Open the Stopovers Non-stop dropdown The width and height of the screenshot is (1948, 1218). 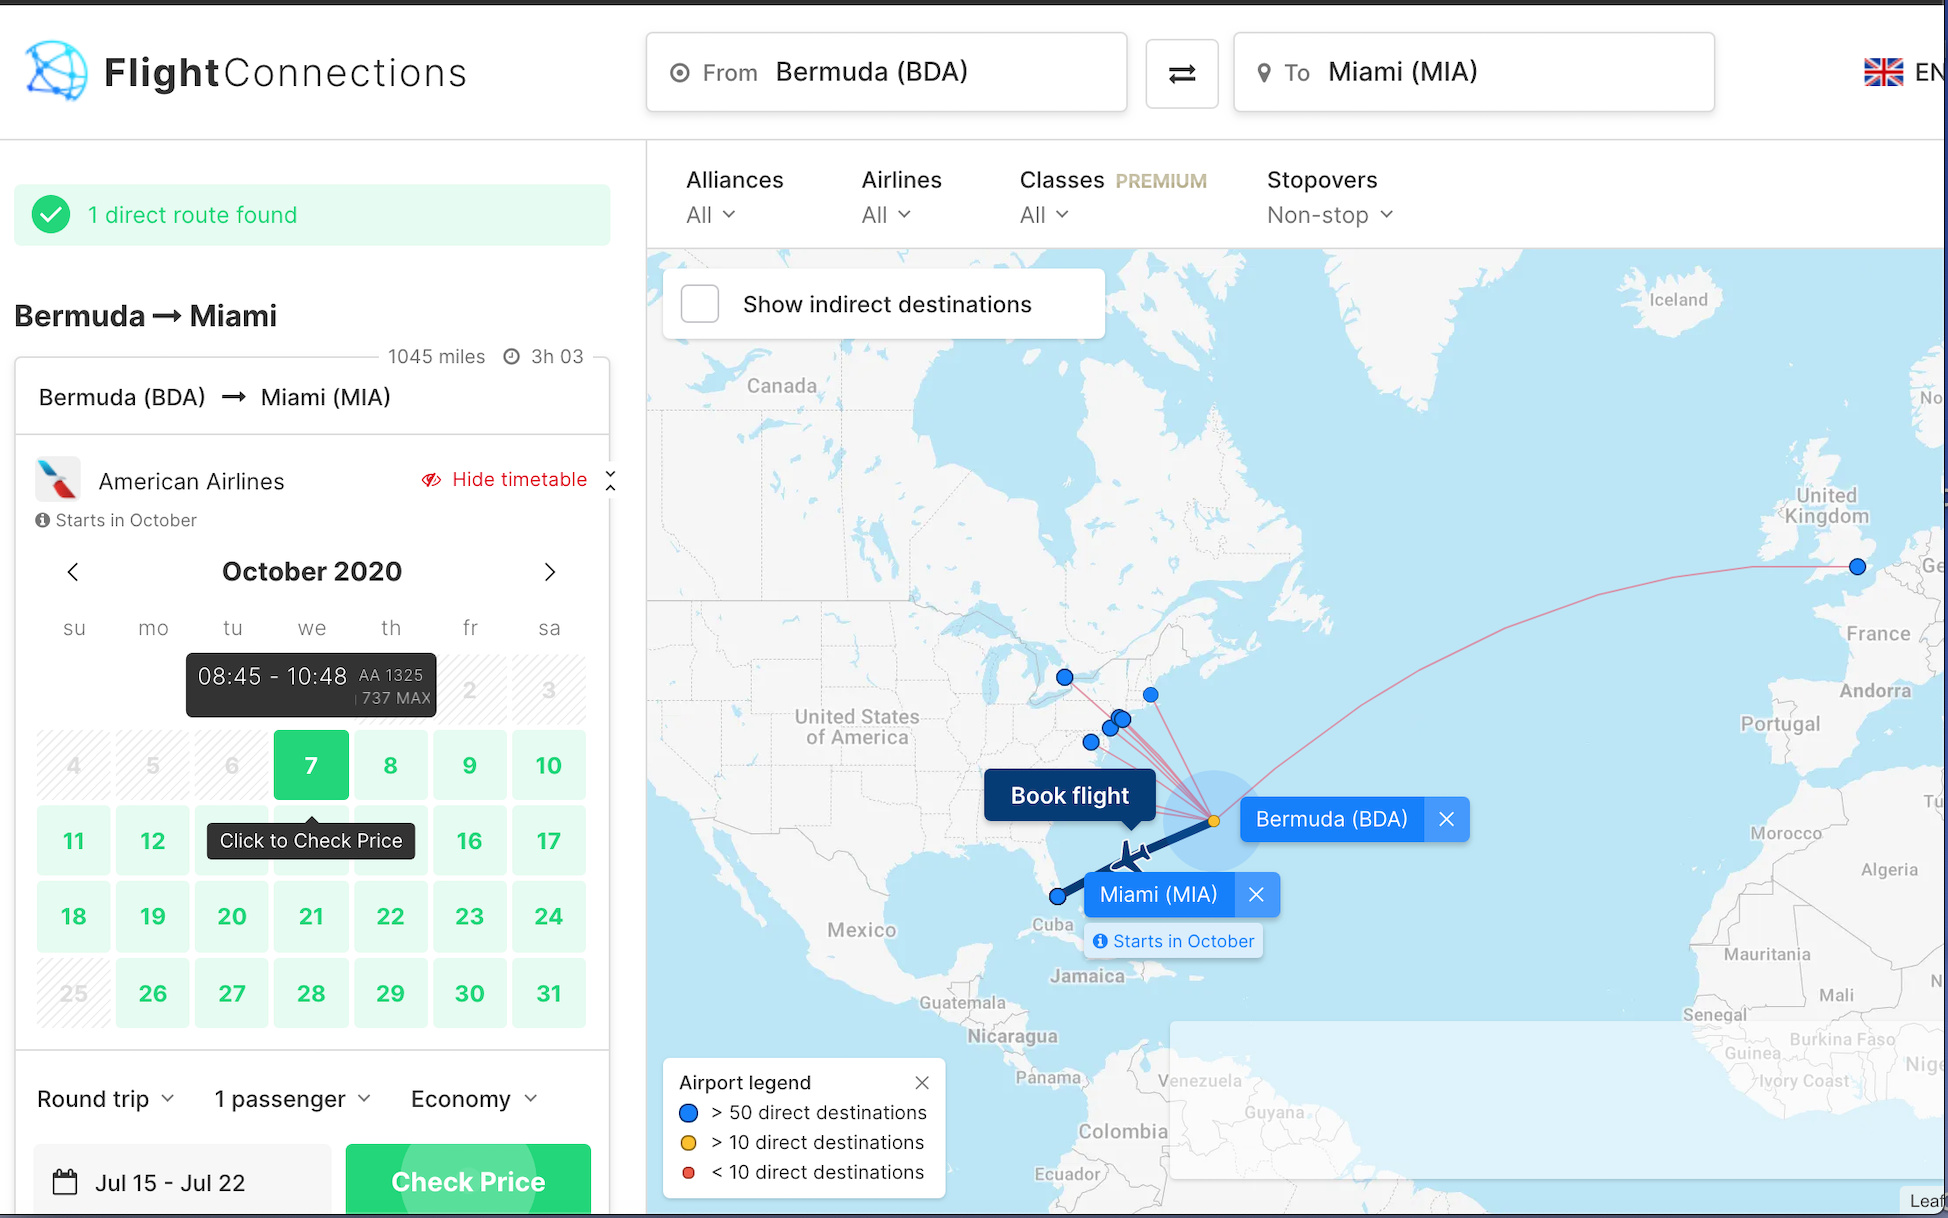[x=1329, y=215]
